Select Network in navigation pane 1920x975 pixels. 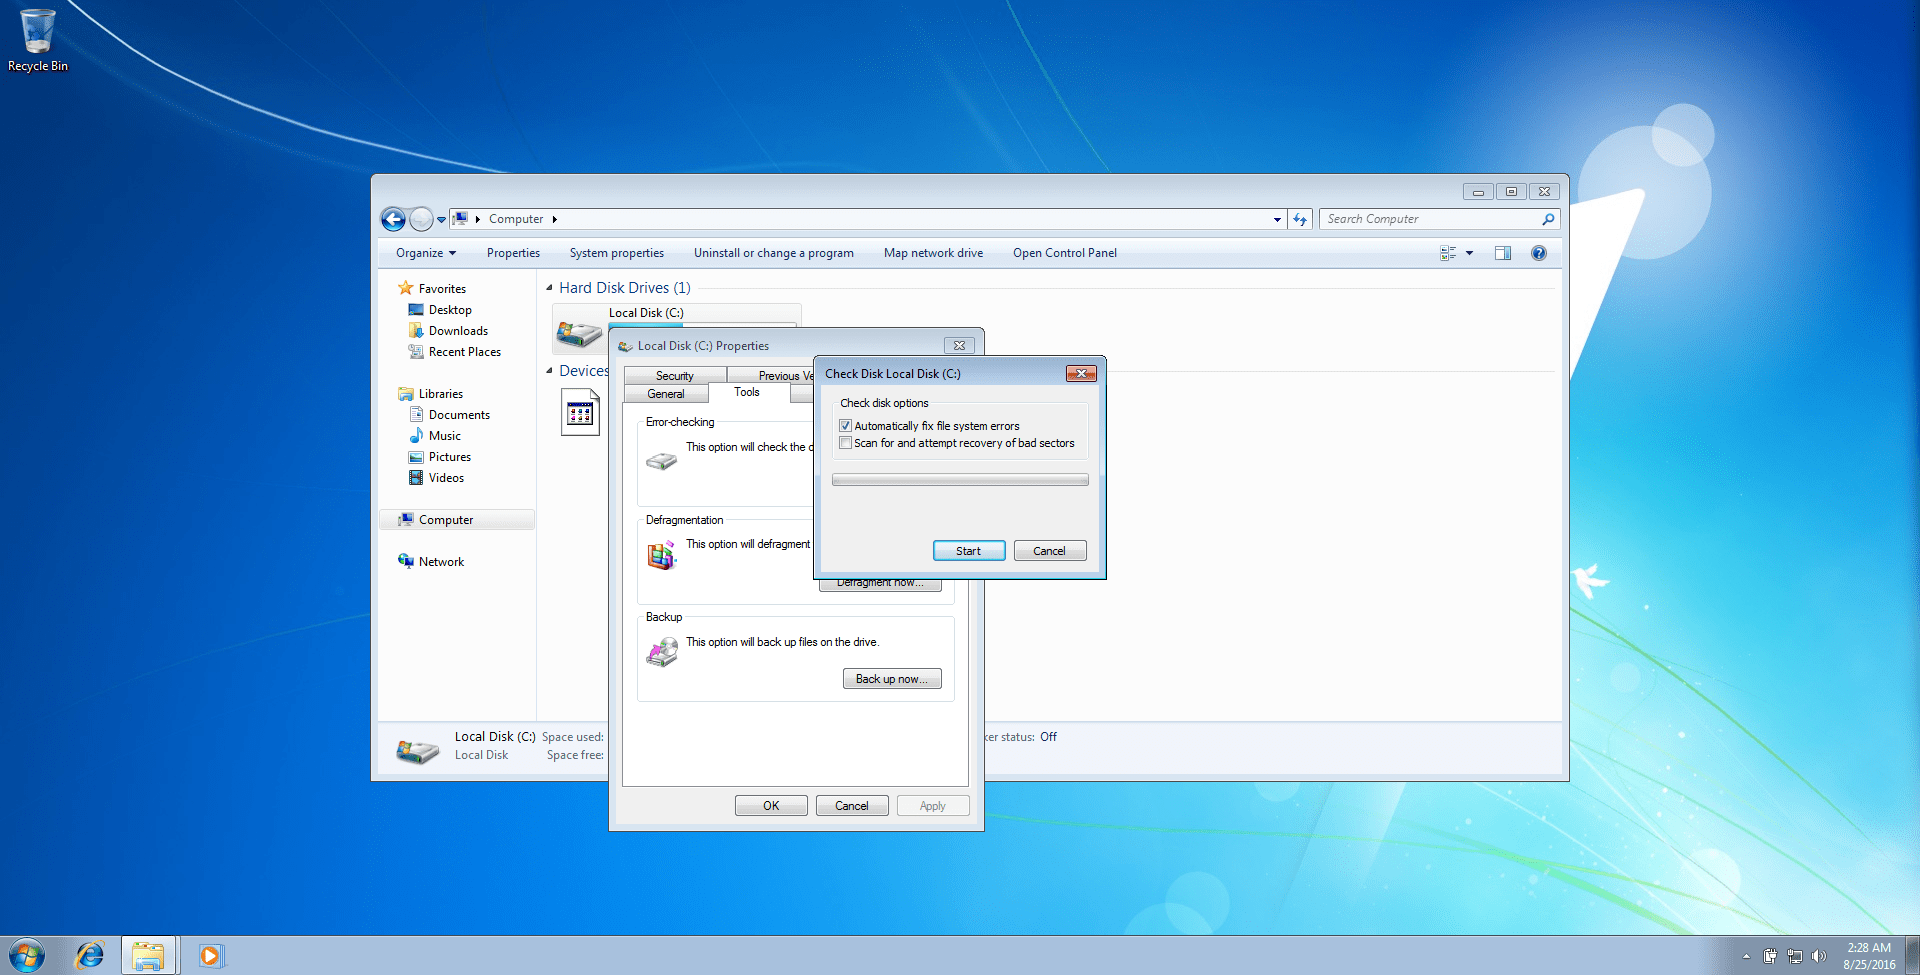[x=441, y=562]
